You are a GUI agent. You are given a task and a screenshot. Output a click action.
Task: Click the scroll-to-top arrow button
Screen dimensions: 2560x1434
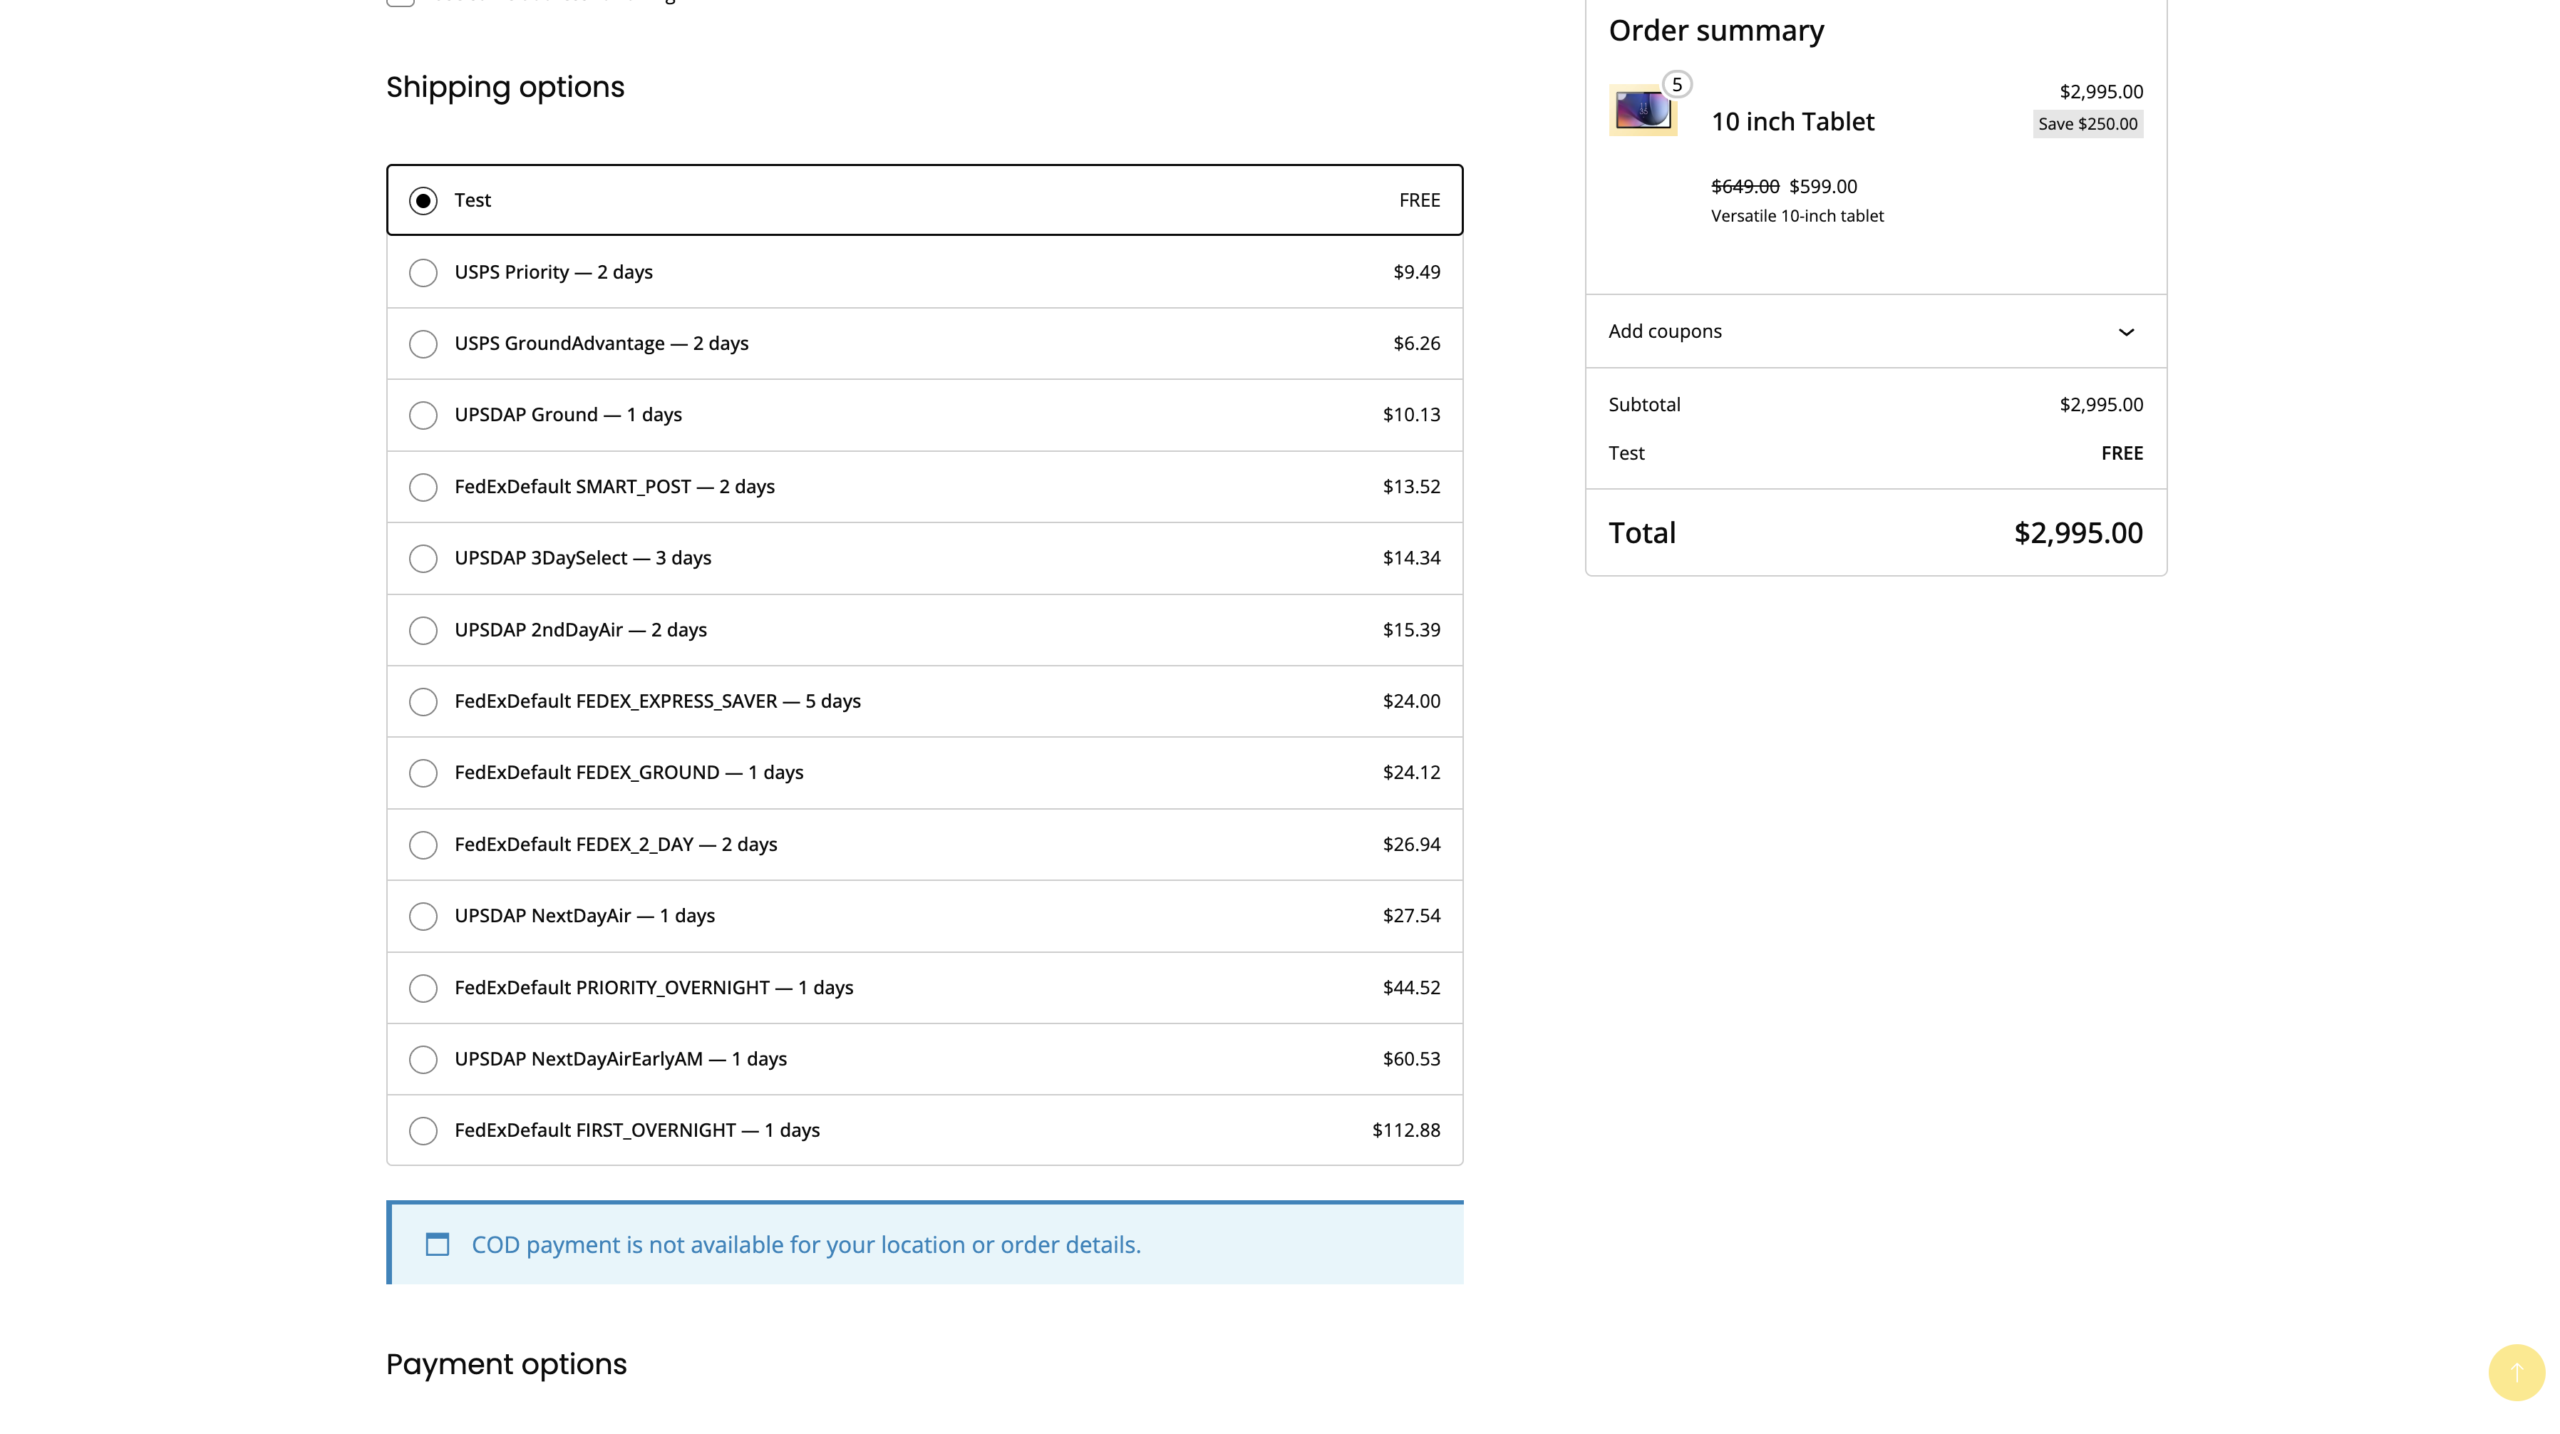pos(2516,1372)
